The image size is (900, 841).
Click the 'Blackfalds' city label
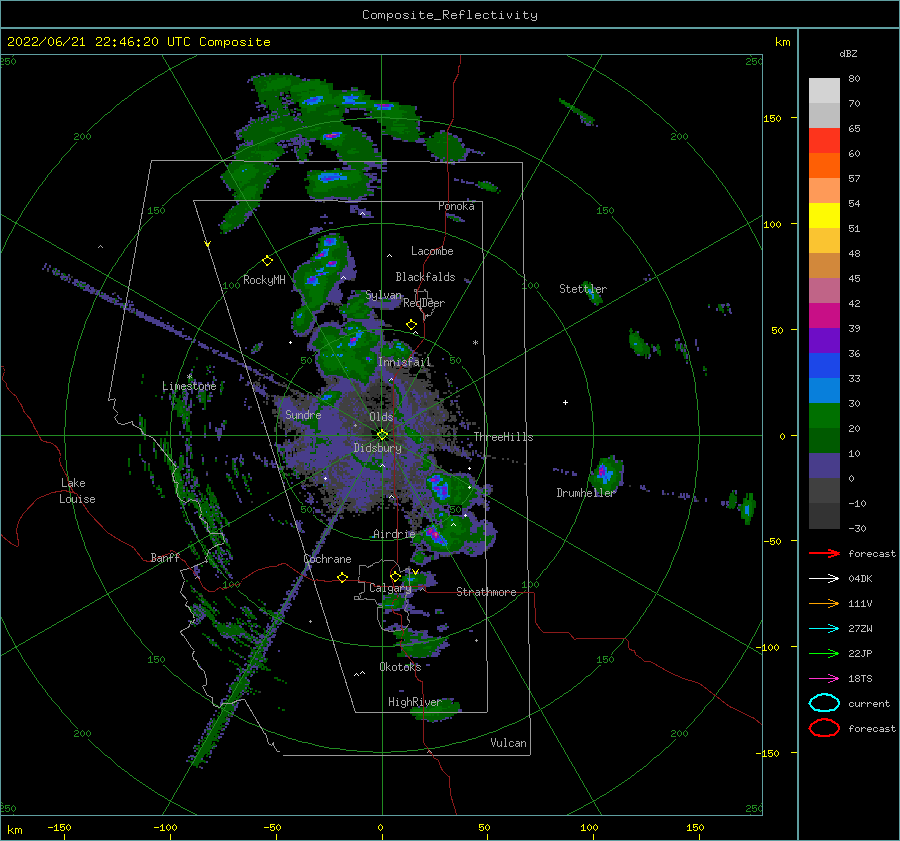click(x=425, y=277)
